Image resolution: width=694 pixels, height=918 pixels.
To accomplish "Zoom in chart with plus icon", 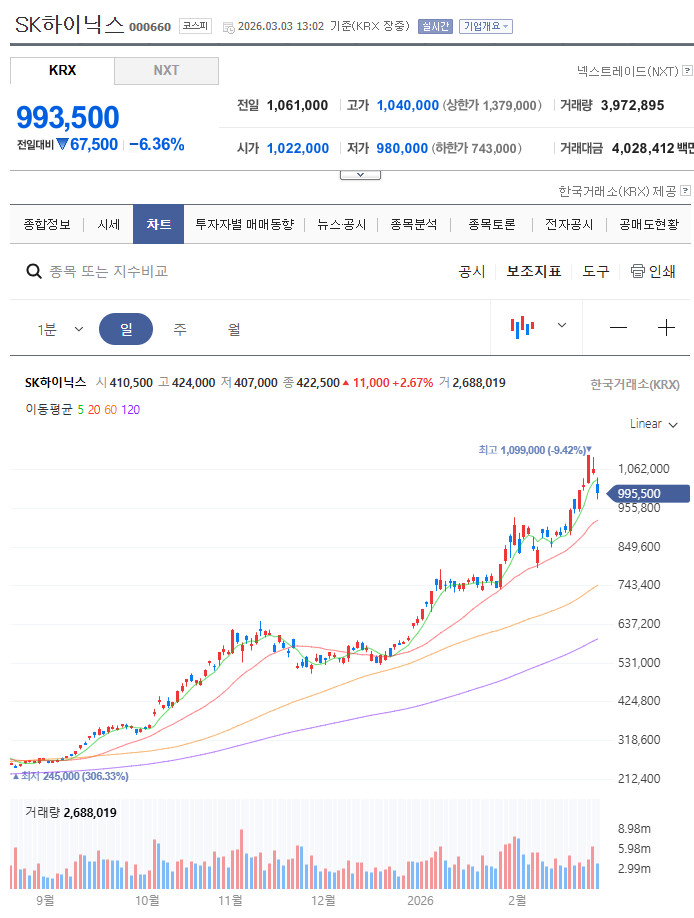I will click(x=666, y=328).
